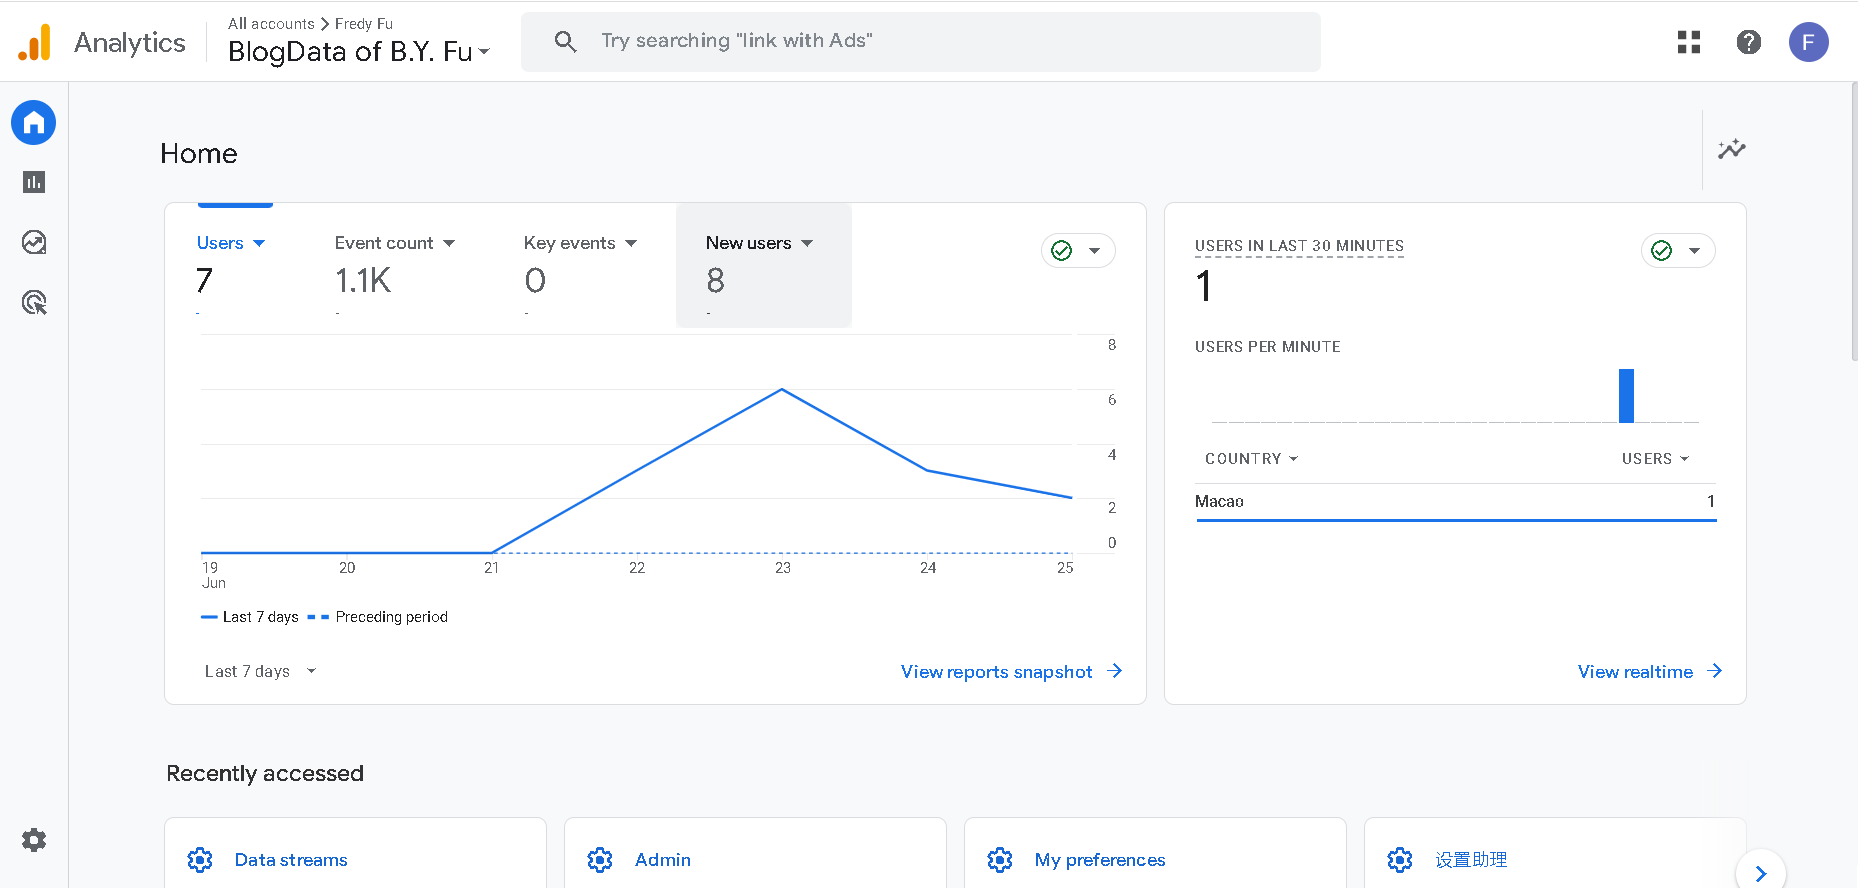Open the Reports section icon
The image size is (1858, 888).
[x=34, y=182]
